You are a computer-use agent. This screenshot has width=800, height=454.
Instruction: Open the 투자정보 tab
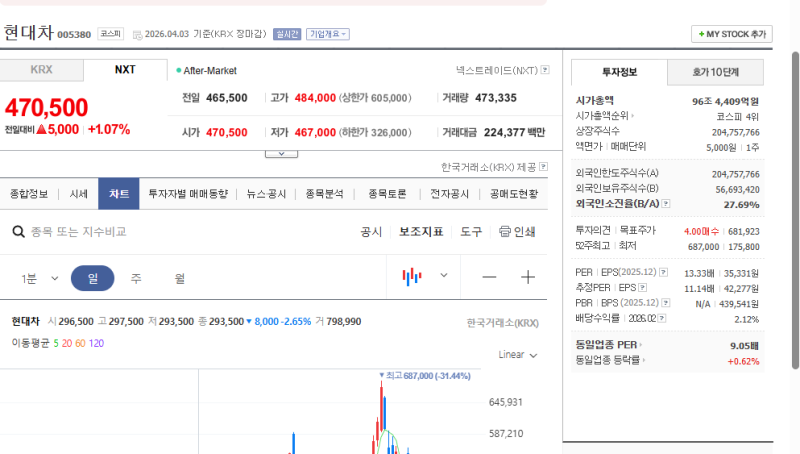619,72
